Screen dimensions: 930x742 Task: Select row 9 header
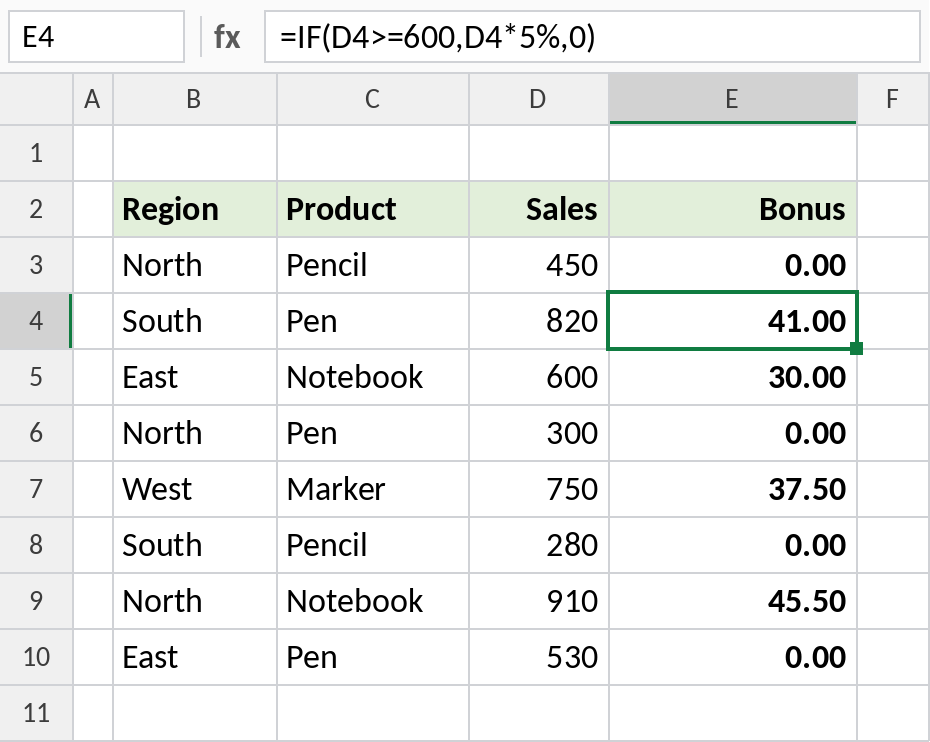click(36, 601)
